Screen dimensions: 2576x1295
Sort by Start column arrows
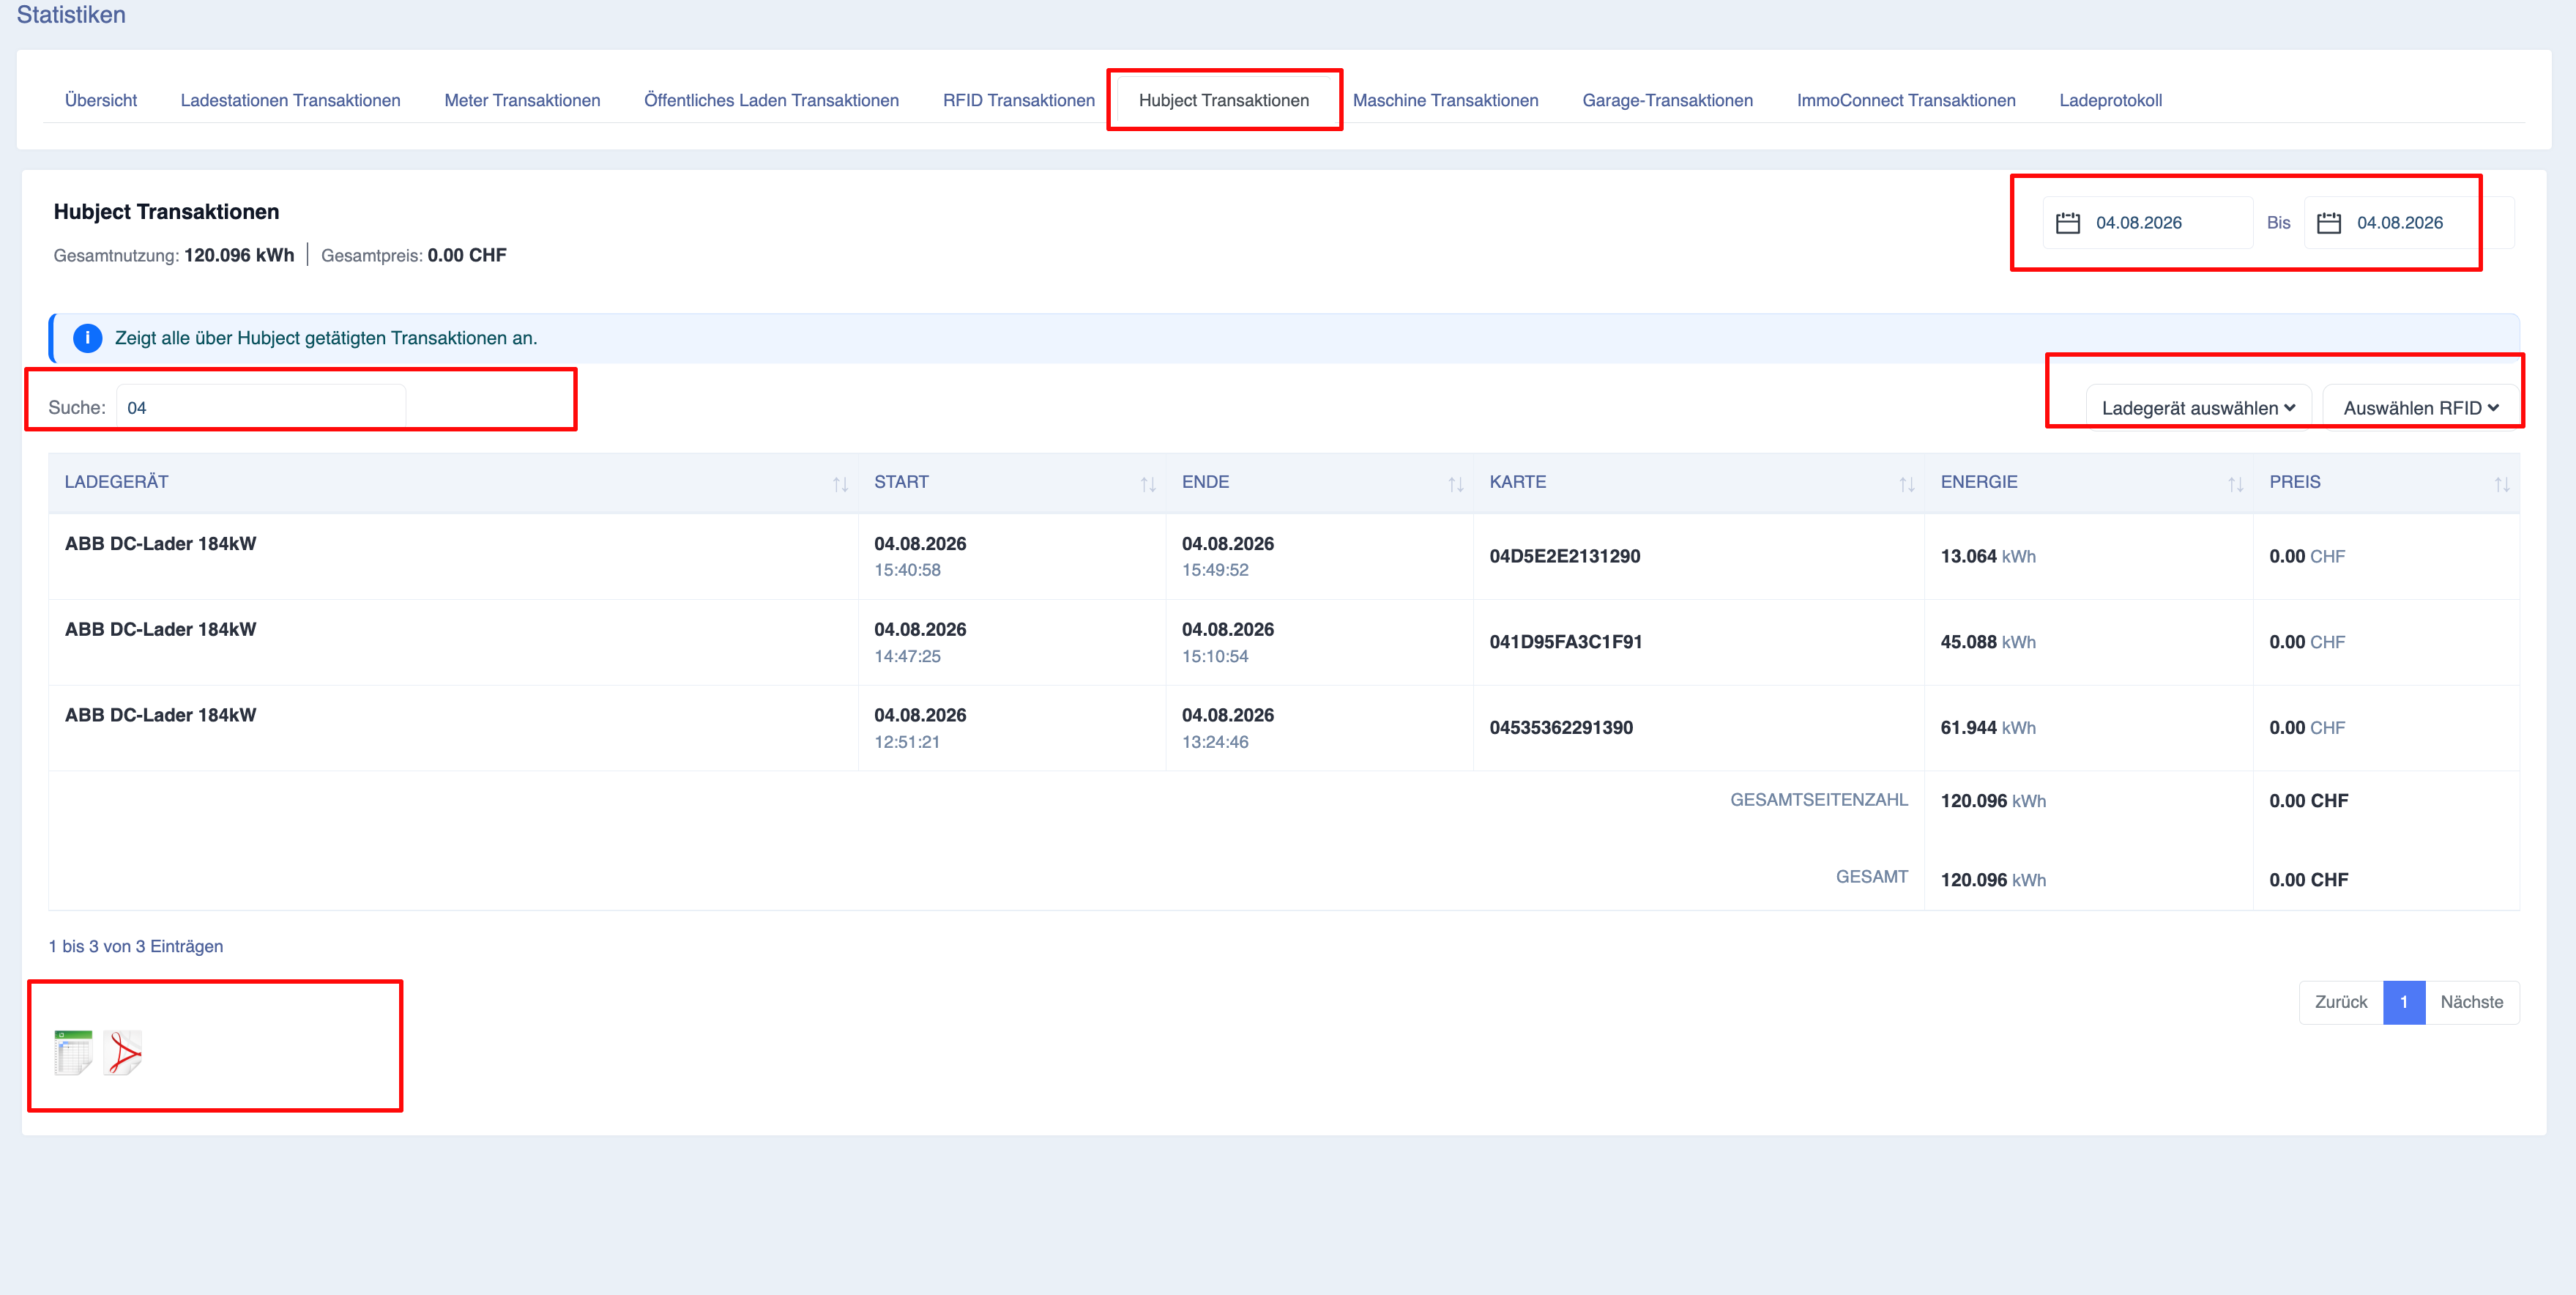click(x=1148, y=484)
